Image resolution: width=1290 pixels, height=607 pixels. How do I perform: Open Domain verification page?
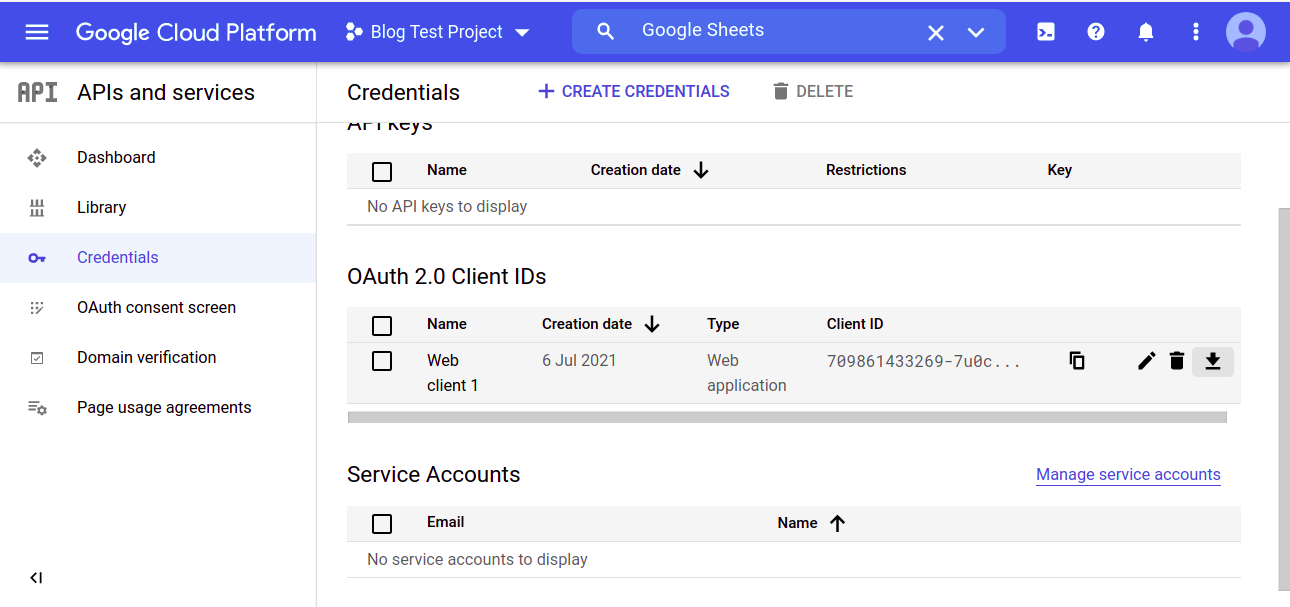click(146, 357)
